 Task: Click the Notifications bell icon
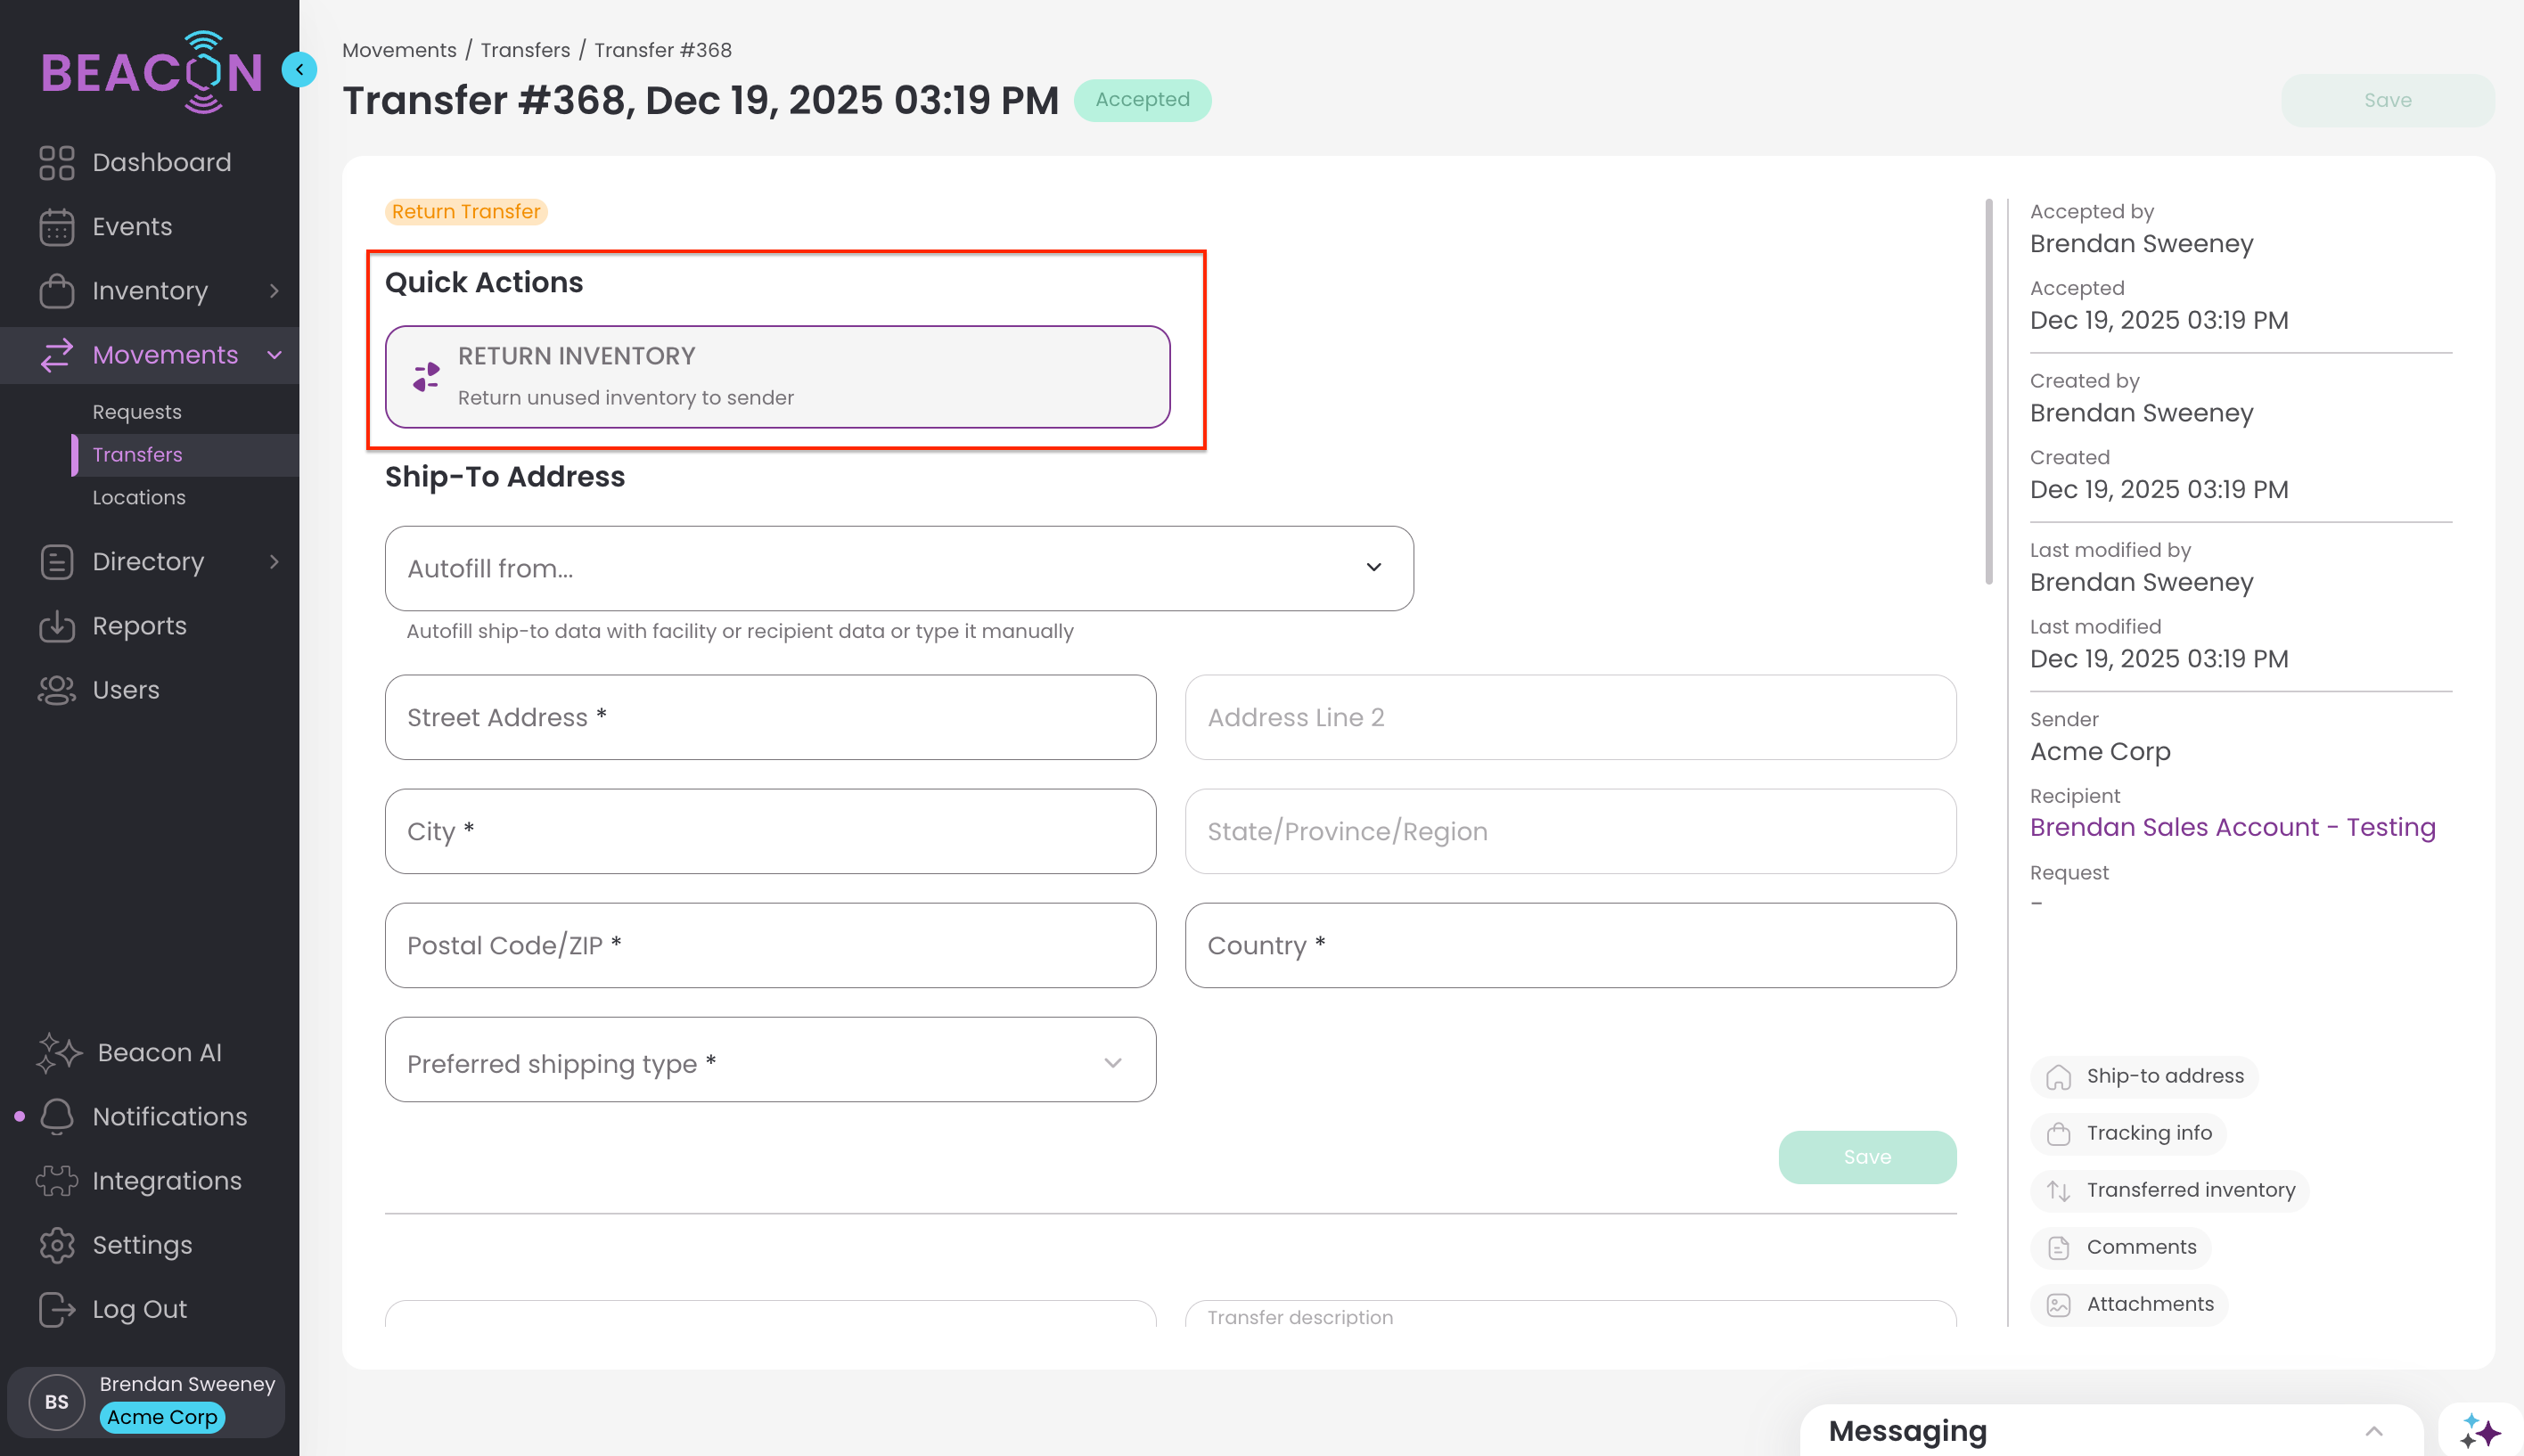point(57,1117)
